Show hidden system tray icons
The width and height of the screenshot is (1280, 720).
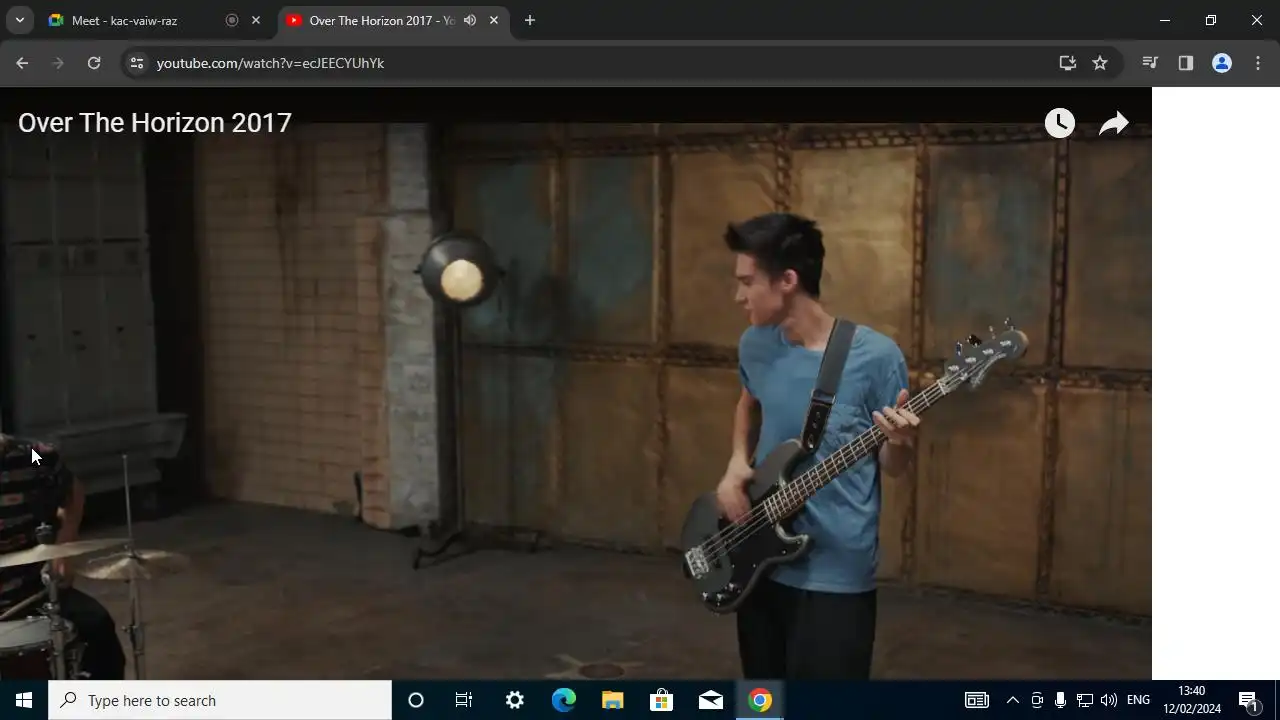click(1013, 700)
